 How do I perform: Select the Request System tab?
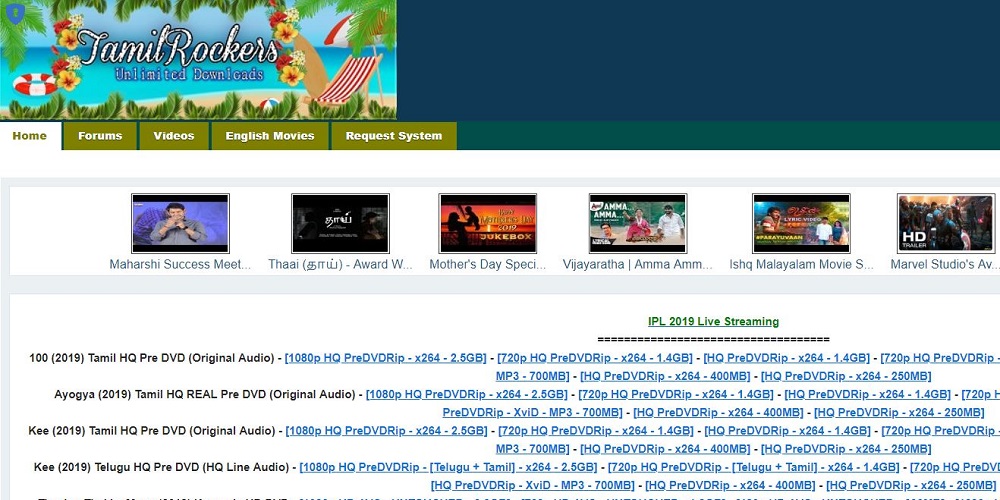[x=393, y=136]
